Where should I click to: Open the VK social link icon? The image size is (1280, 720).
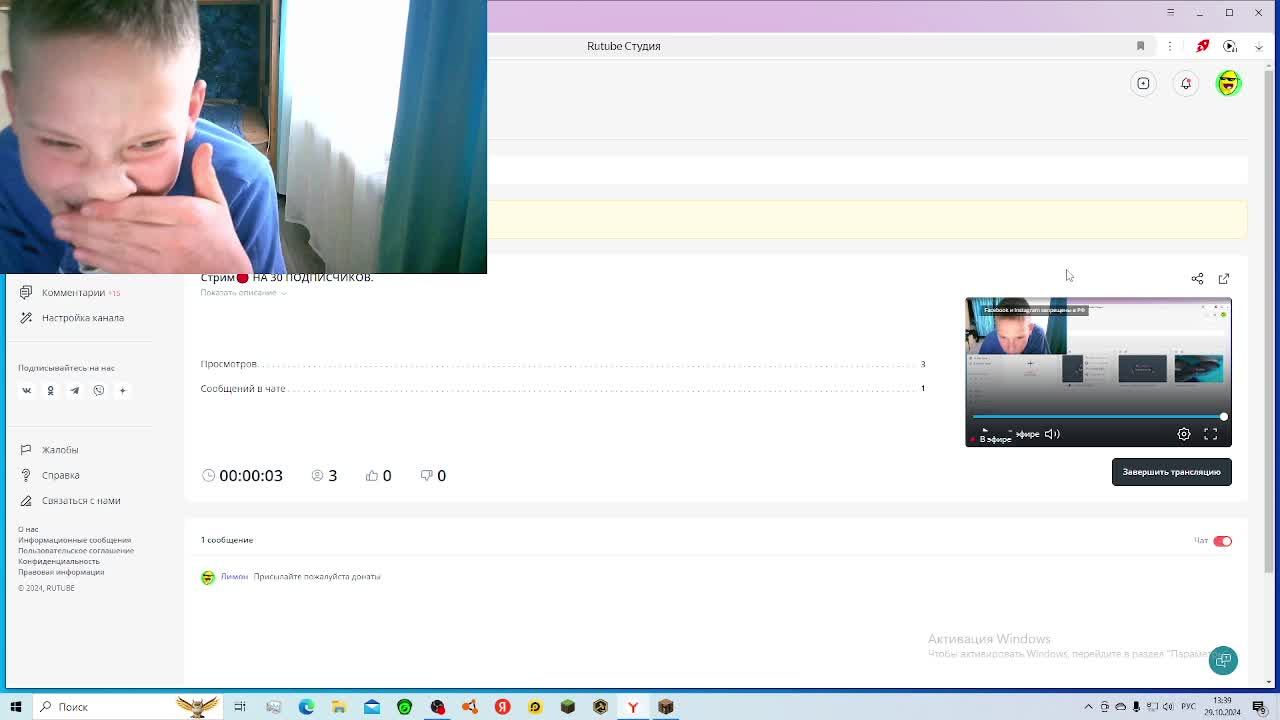tap(27, 391)
